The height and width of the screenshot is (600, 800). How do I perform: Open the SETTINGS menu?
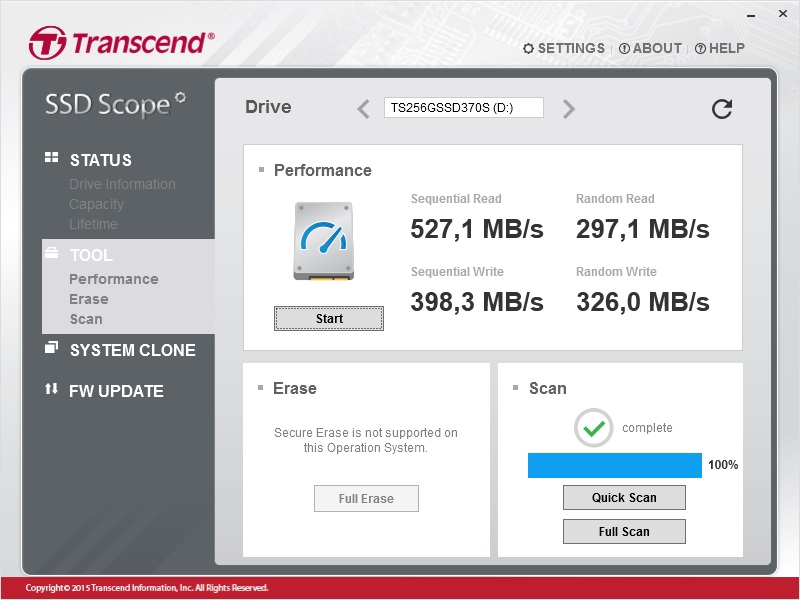pos(564,48)
